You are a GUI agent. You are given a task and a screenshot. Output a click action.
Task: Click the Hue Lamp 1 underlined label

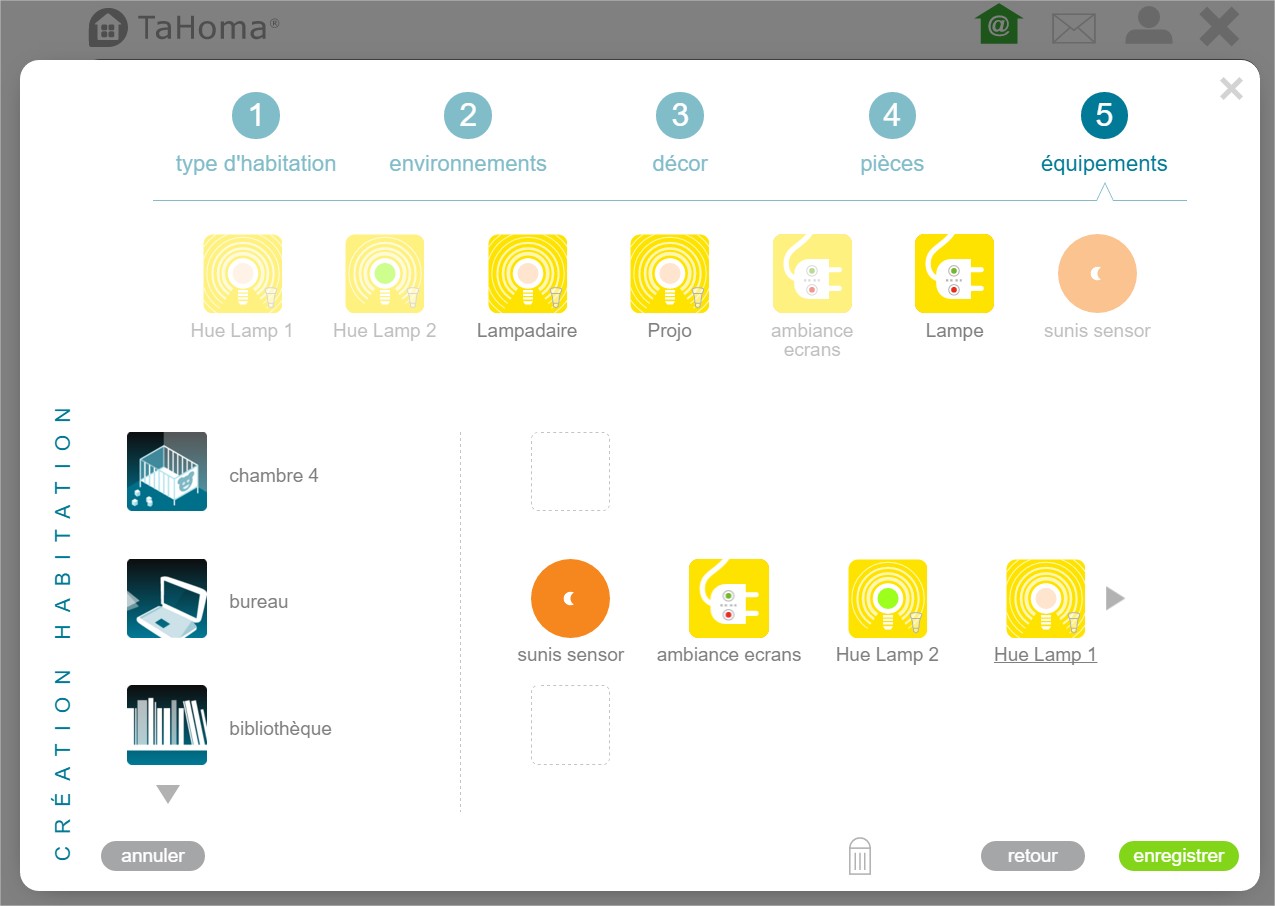(1045, 655)
